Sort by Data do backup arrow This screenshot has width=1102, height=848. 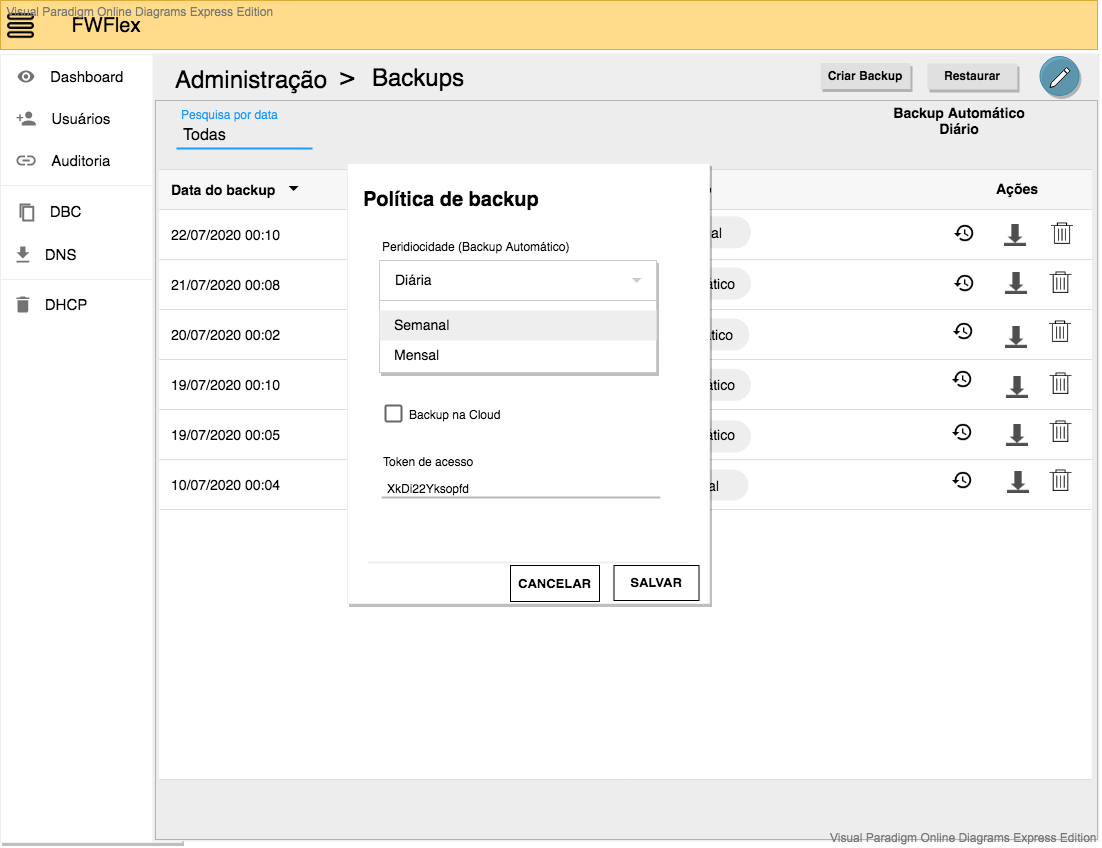pyautogui.click(x=294, y=189)
